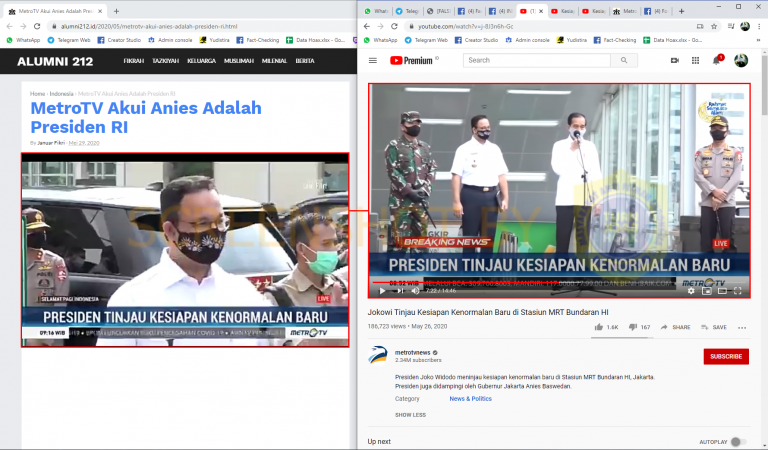The width and height of the screenshot is (768, 450).
Task: Click the article headline MetroTV Akui Anies
Action: point(146,117)
